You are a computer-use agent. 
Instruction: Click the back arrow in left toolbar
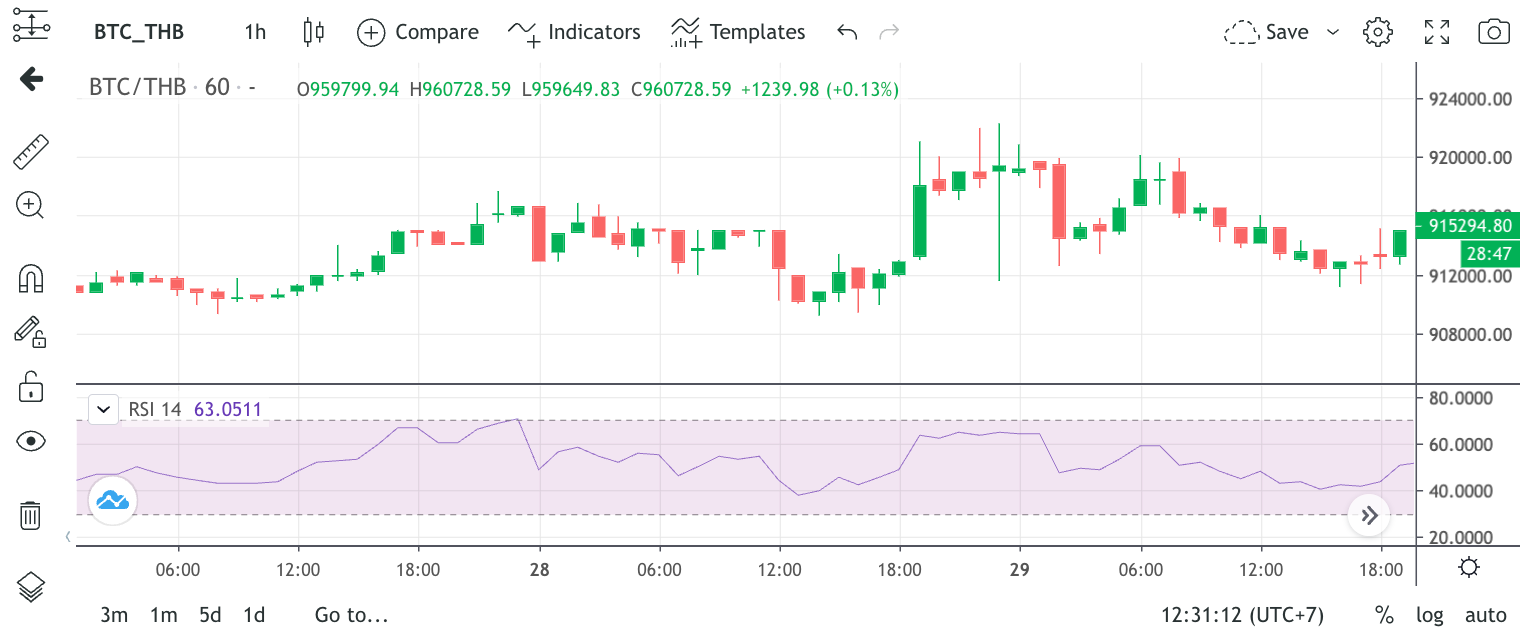(31, 79)
